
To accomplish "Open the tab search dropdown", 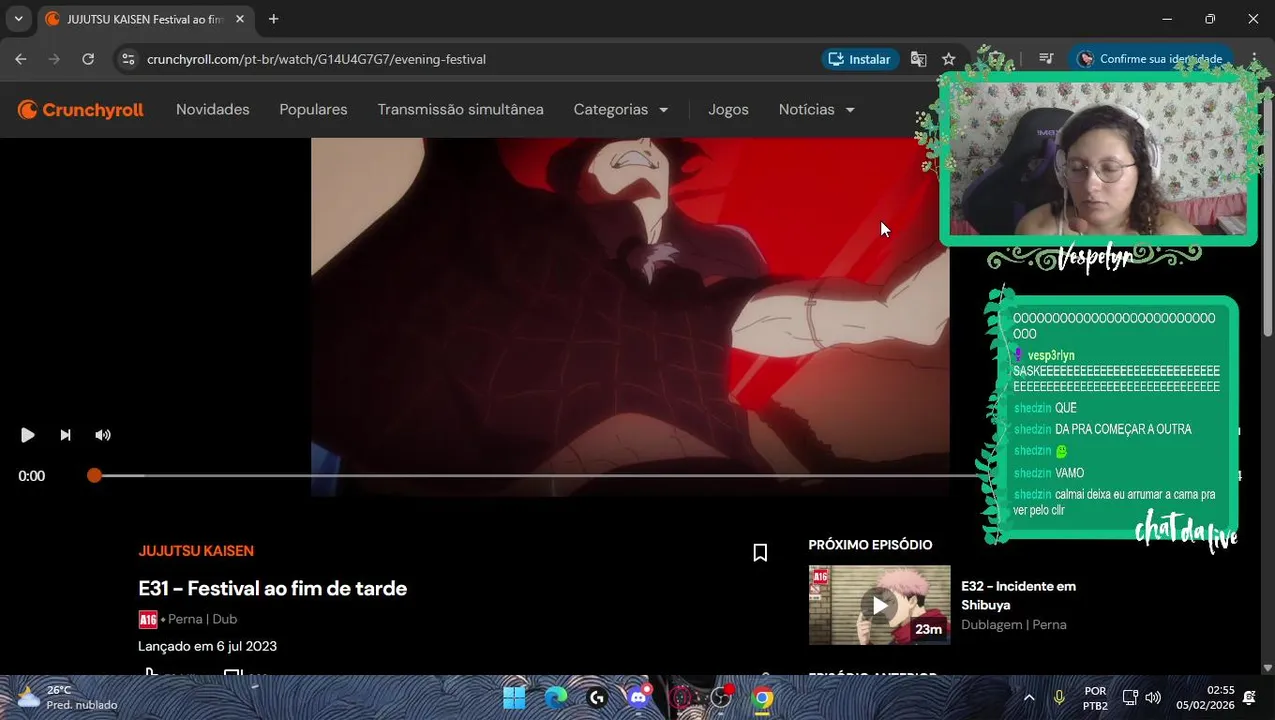I will tap(18, 19).
